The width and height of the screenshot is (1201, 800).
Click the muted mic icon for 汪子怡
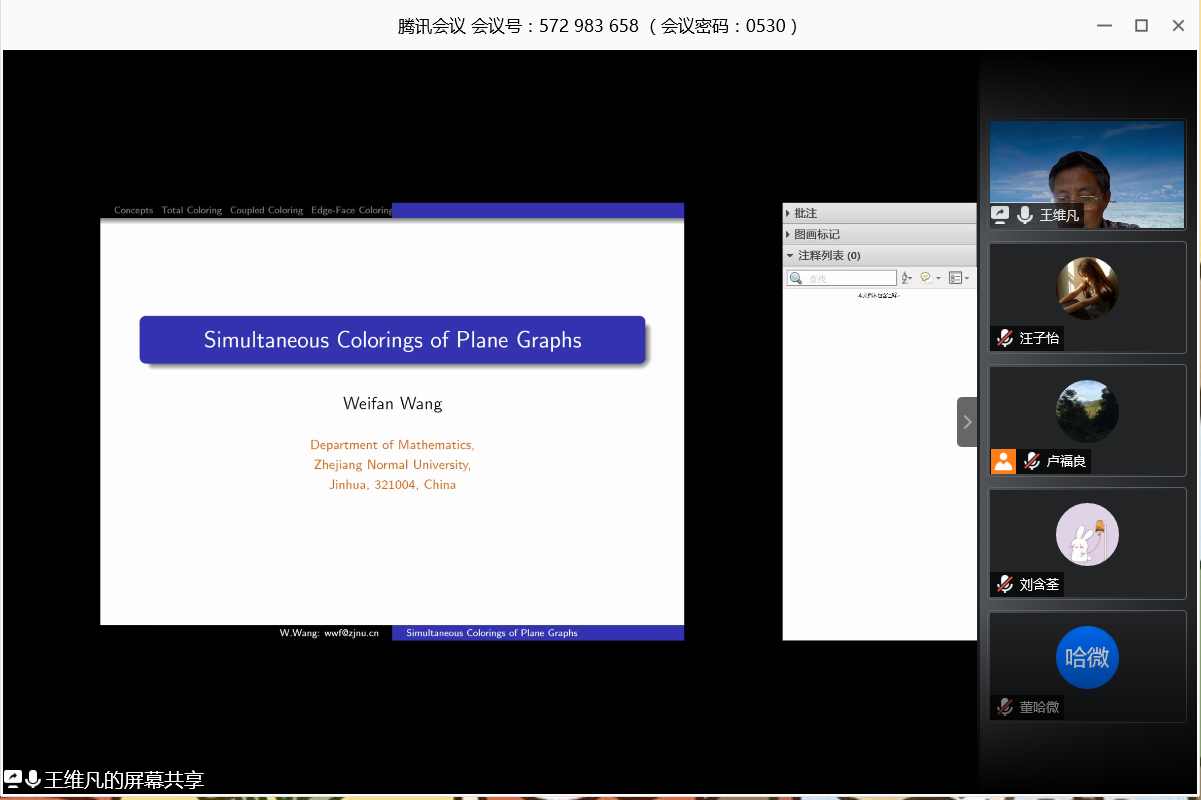(1004, 338)
